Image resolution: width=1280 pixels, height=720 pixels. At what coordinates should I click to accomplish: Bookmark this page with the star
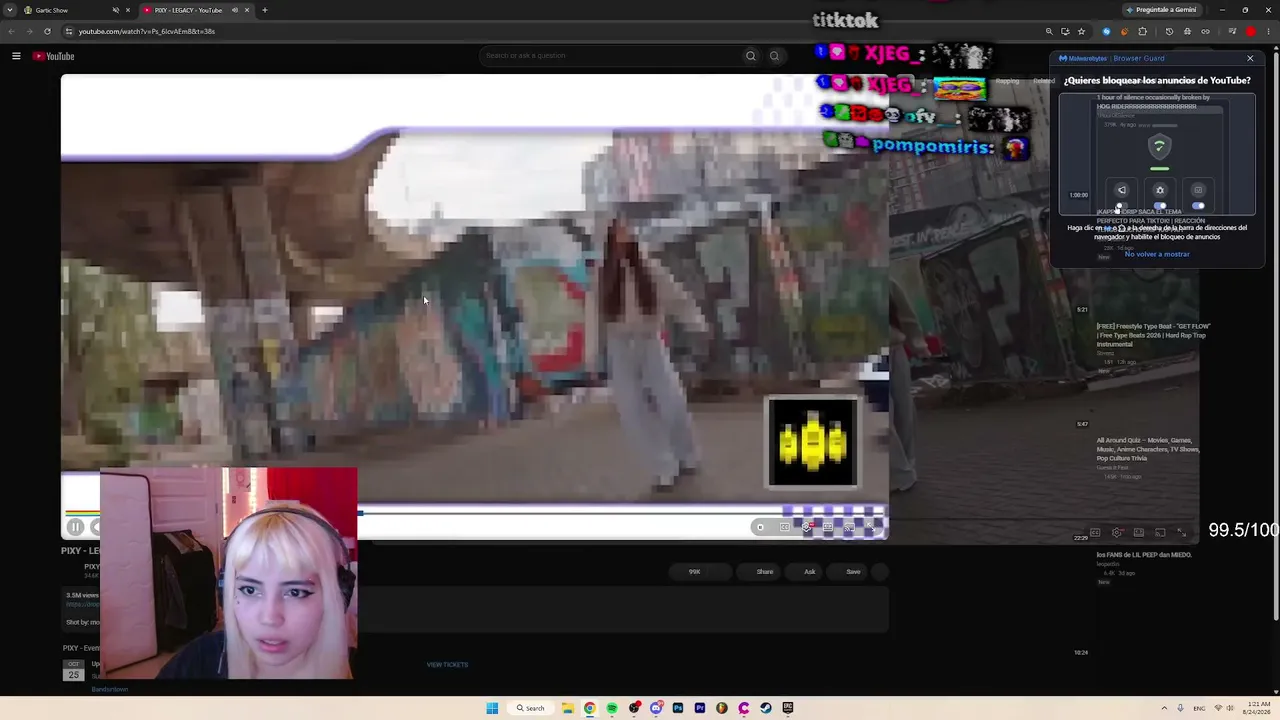click(1081, 31)
